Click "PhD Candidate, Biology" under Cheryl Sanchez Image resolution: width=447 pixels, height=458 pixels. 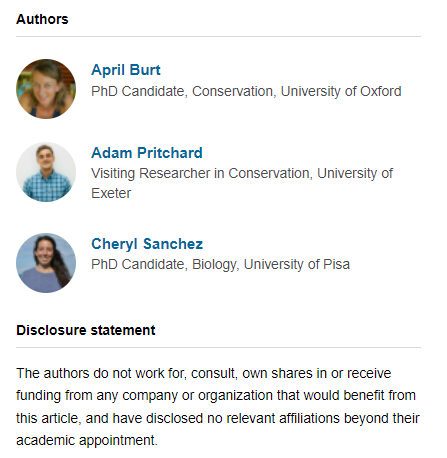(x=165, y=264)
